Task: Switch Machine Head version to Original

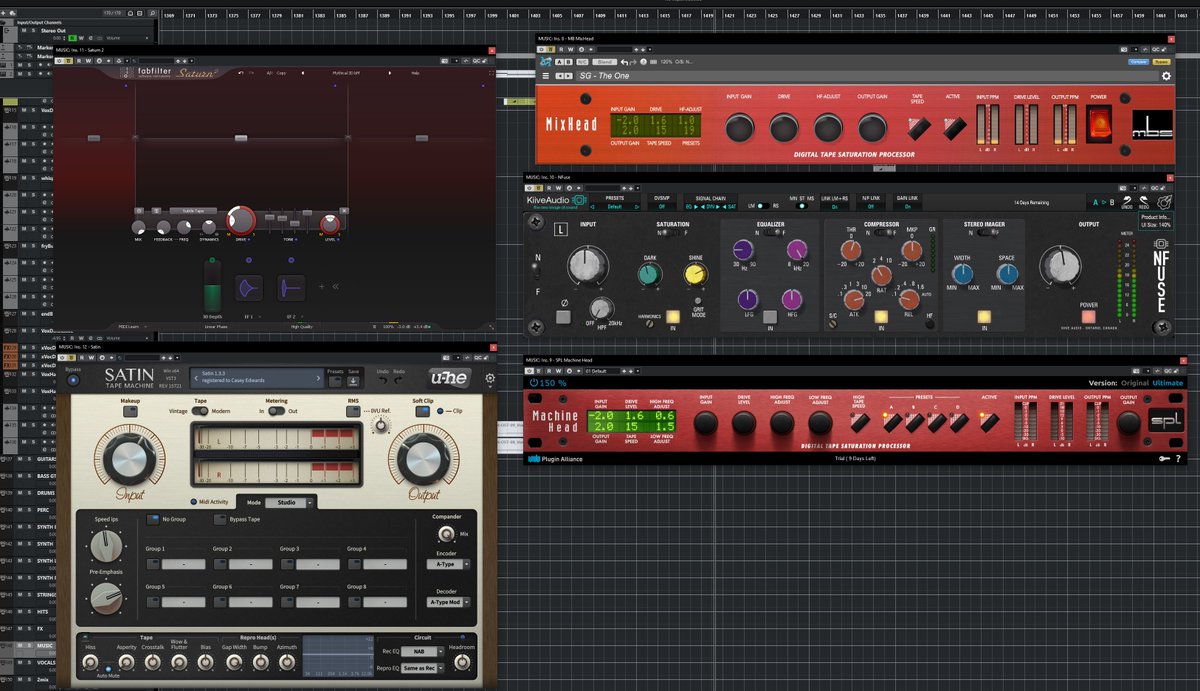Action: (x=1134, y=383)
